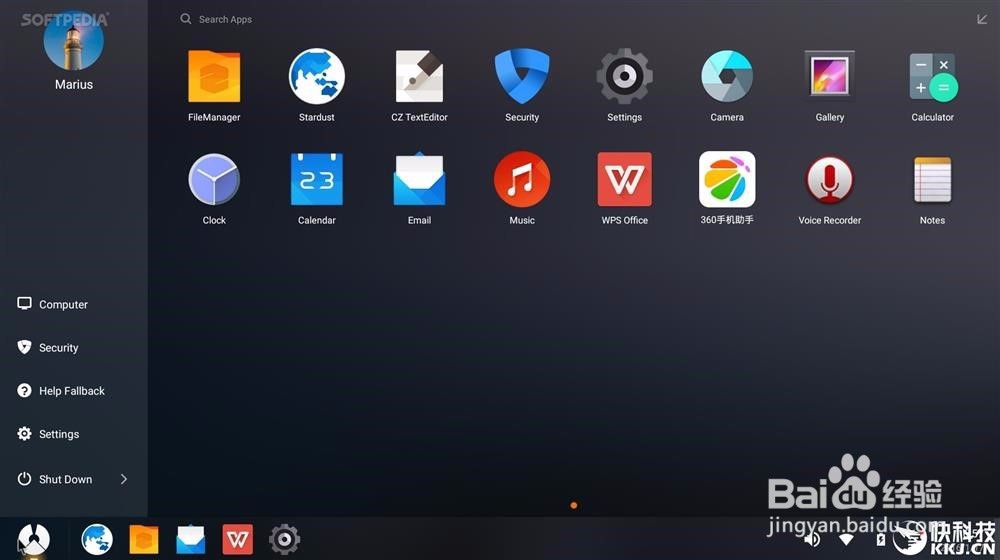
Task: Open CZ TextEditor in the app grid
Action: [419, 77]
